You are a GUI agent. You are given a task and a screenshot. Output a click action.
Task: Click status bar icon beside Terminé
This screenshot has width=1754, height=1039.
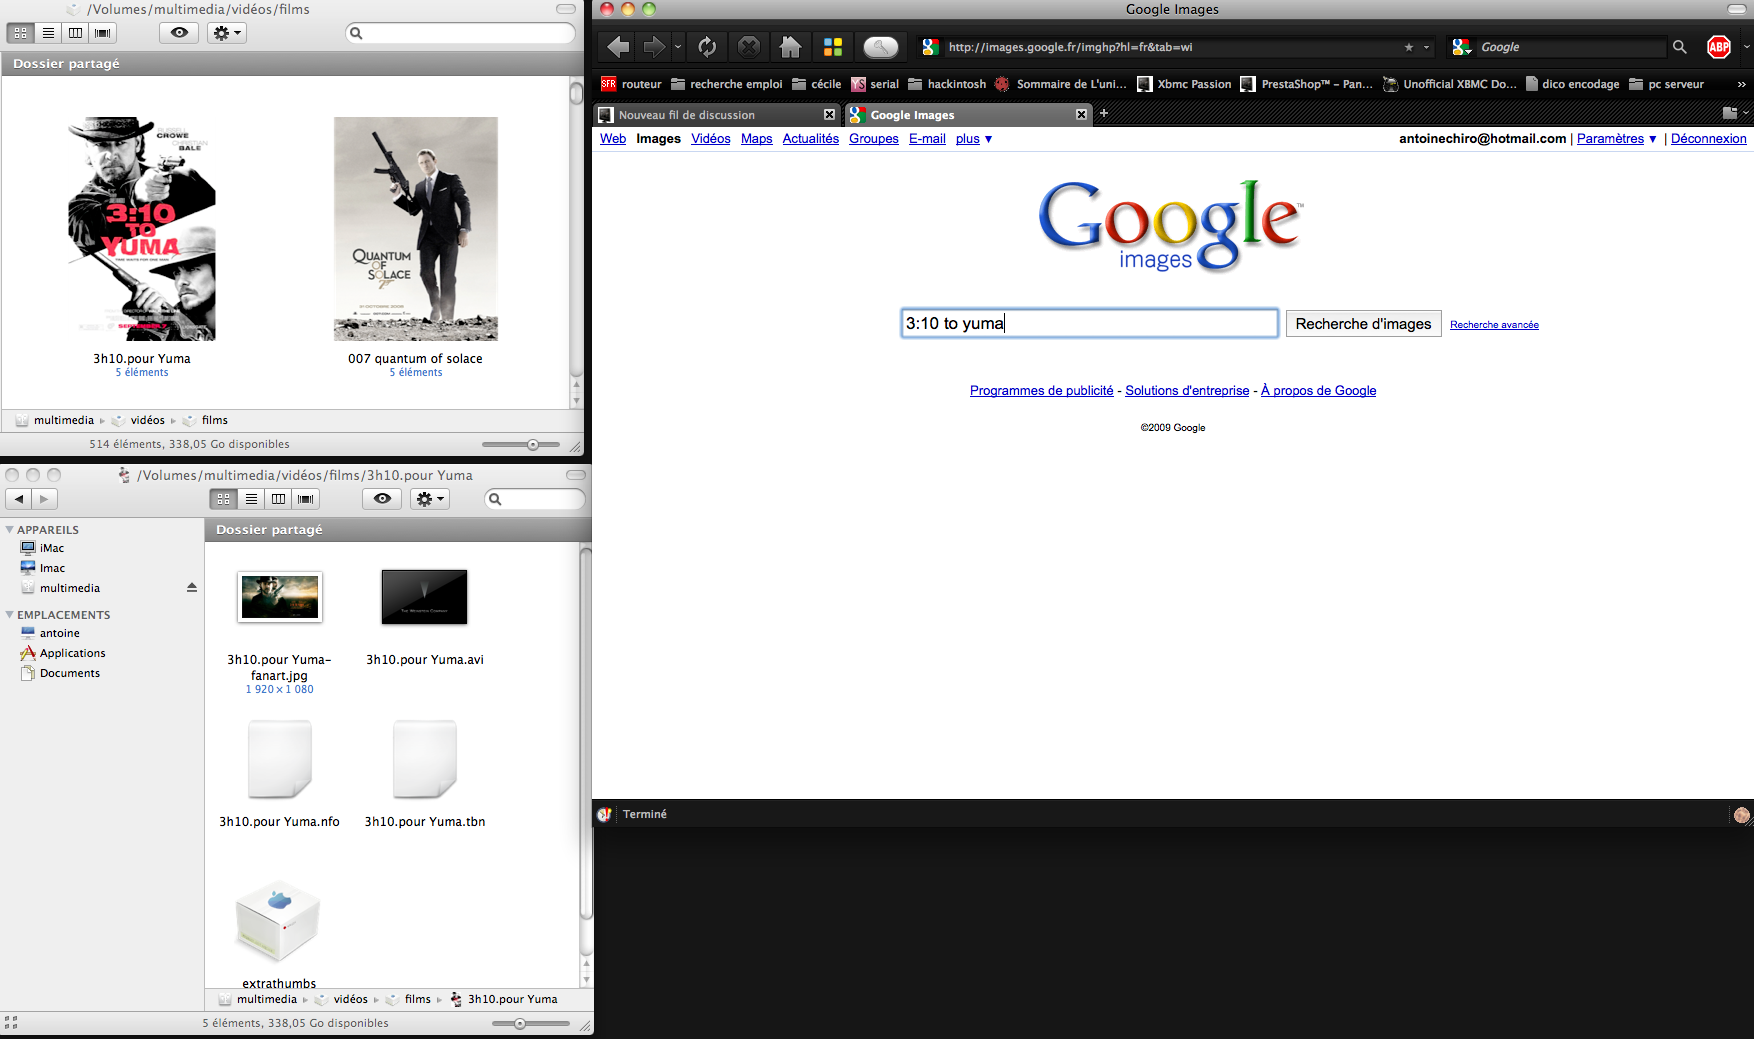point(604,814)
